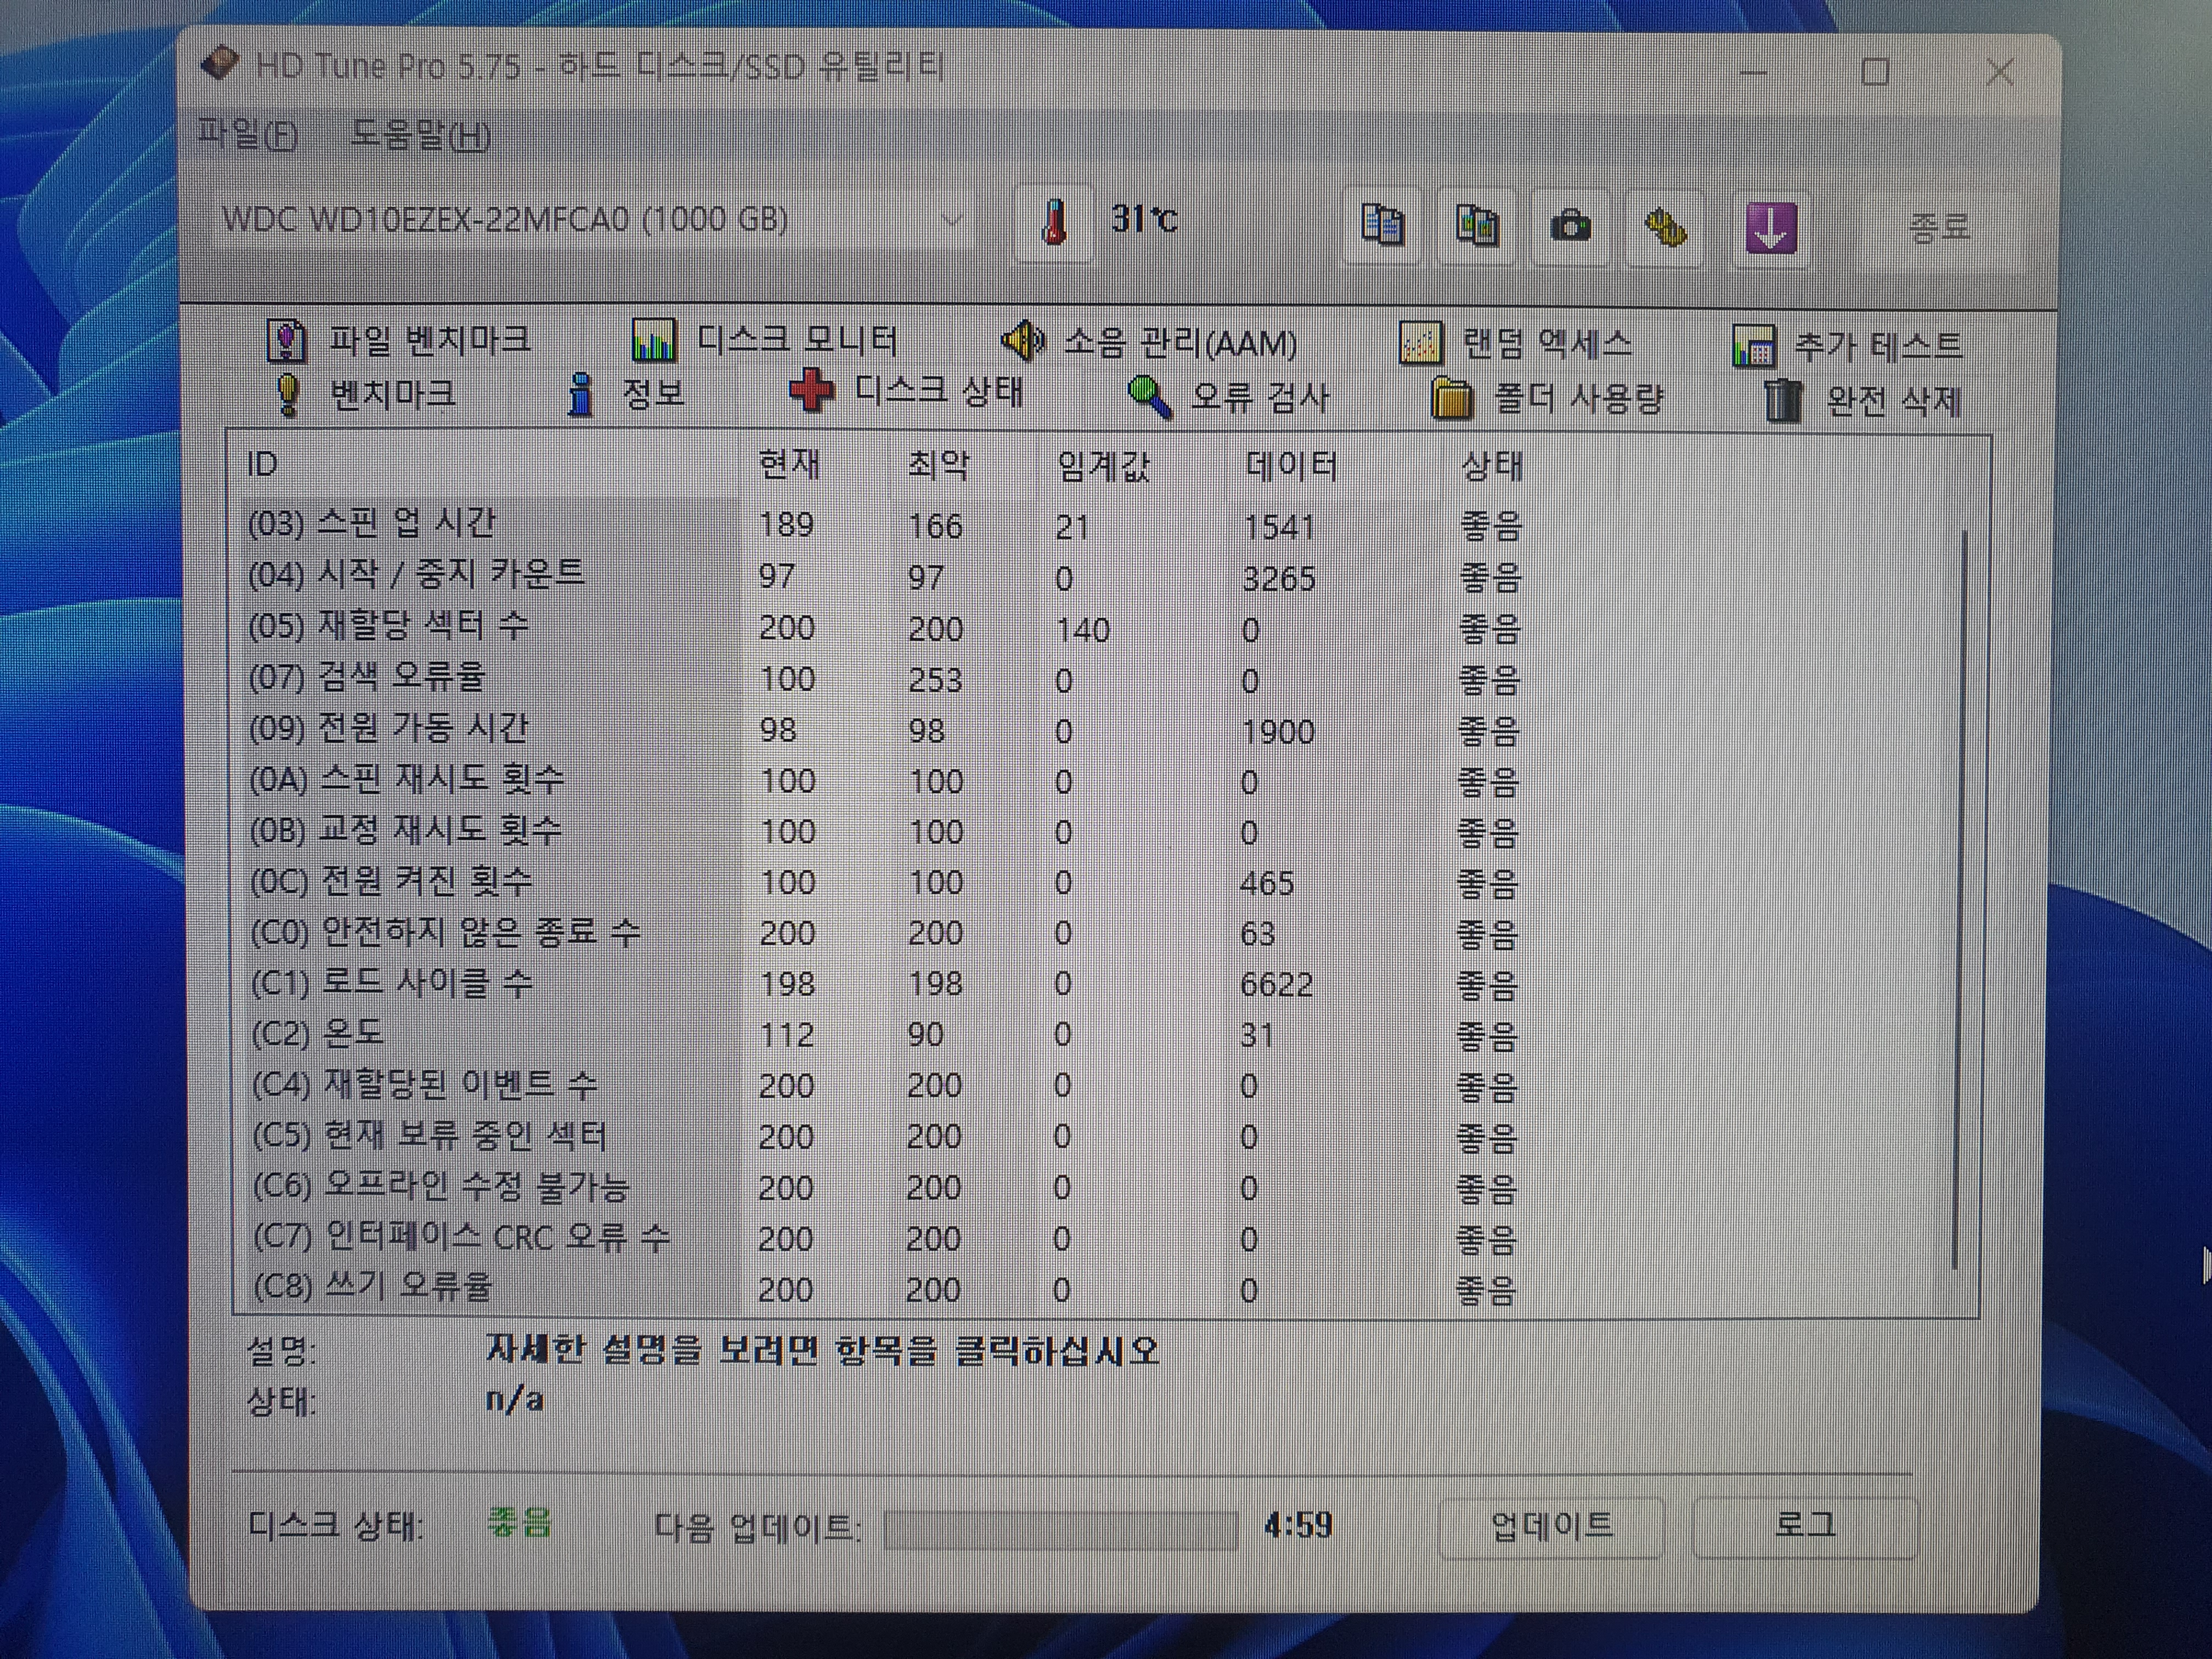This screenshot has height=1659, width=2212.
Task: Switch to the 오류 검사 tab
Action: click(x=1229, y=396)
